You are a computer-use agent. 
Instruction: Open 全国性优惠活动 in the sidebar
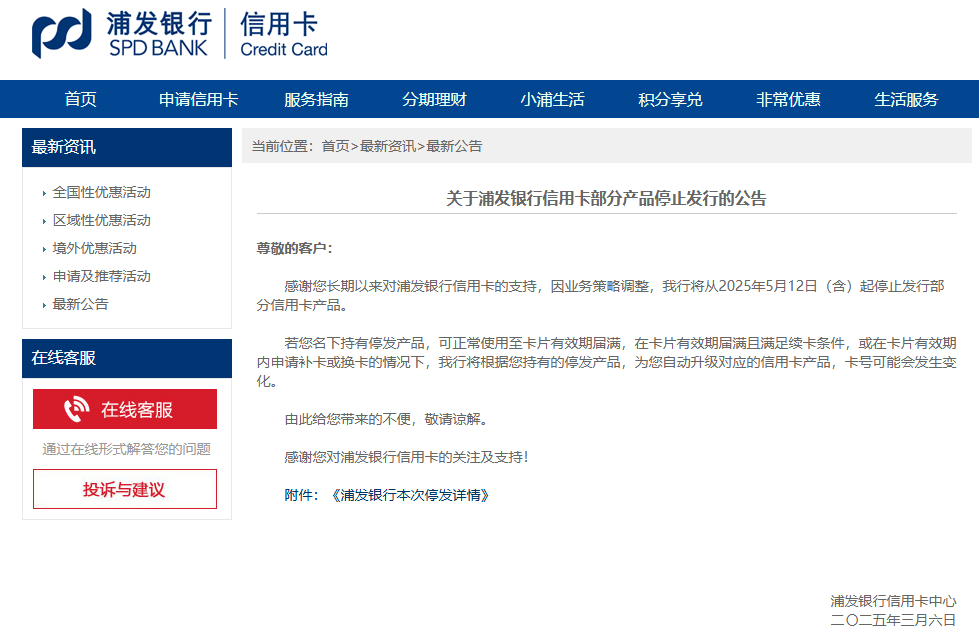(102, 192)
